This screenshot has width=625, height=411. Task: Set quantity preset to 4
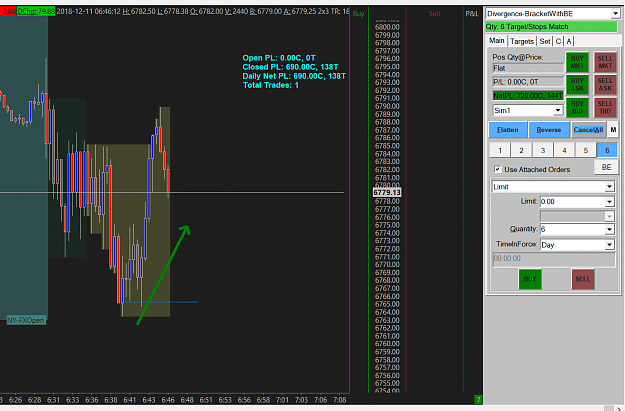coord(564,150)
